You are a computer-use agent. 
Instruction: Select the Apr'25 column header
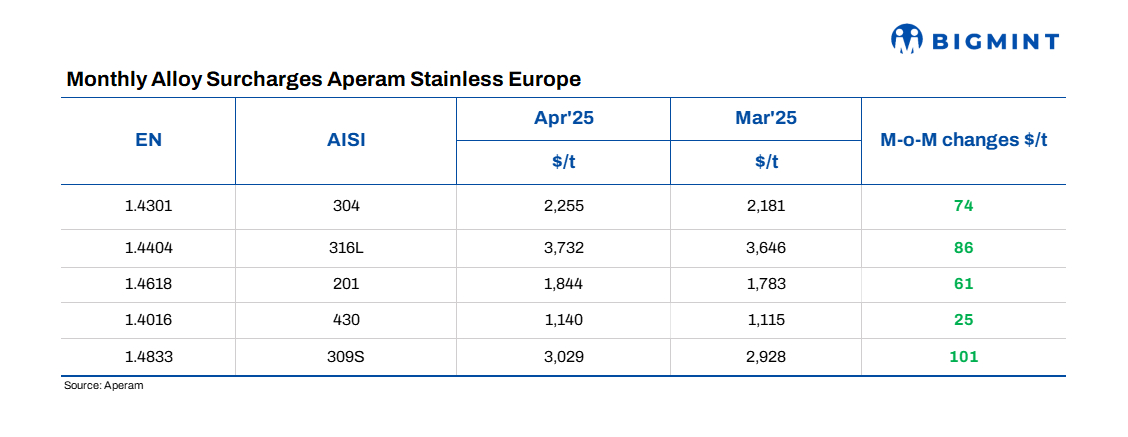[564, 119]
